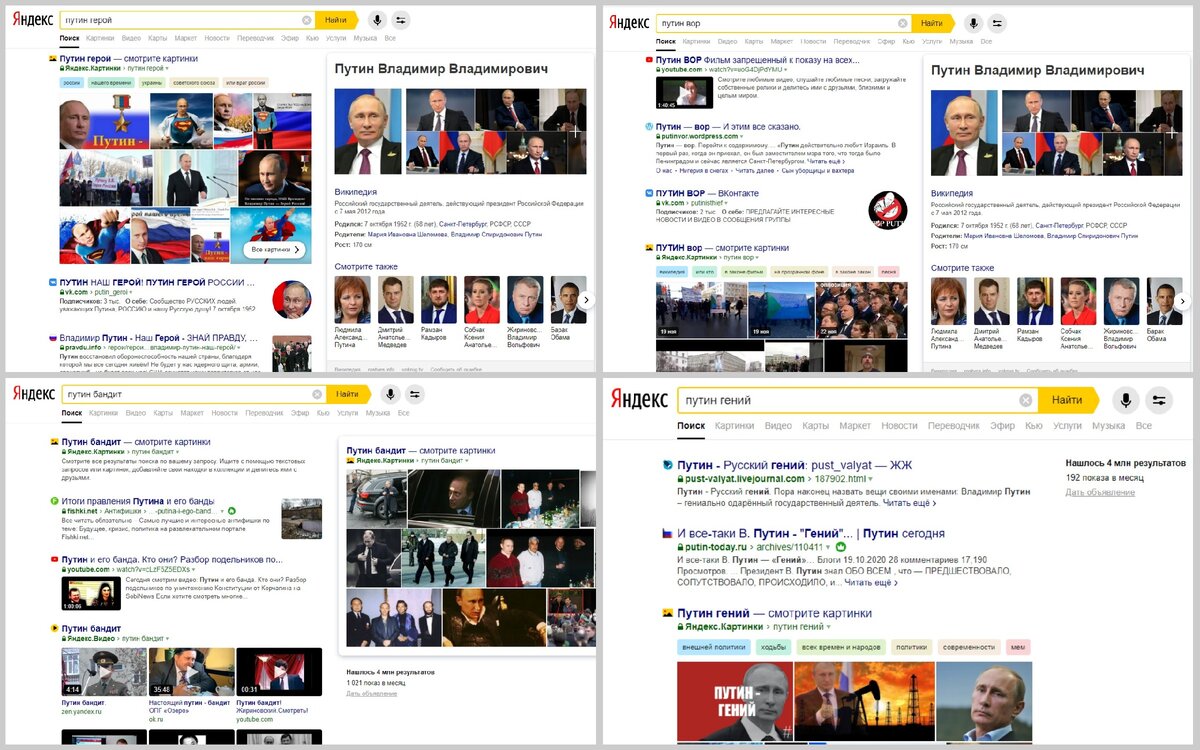Open Видео tab in 'путин бандит' panel
The image size is (1200, 750).
coord(136,413)
